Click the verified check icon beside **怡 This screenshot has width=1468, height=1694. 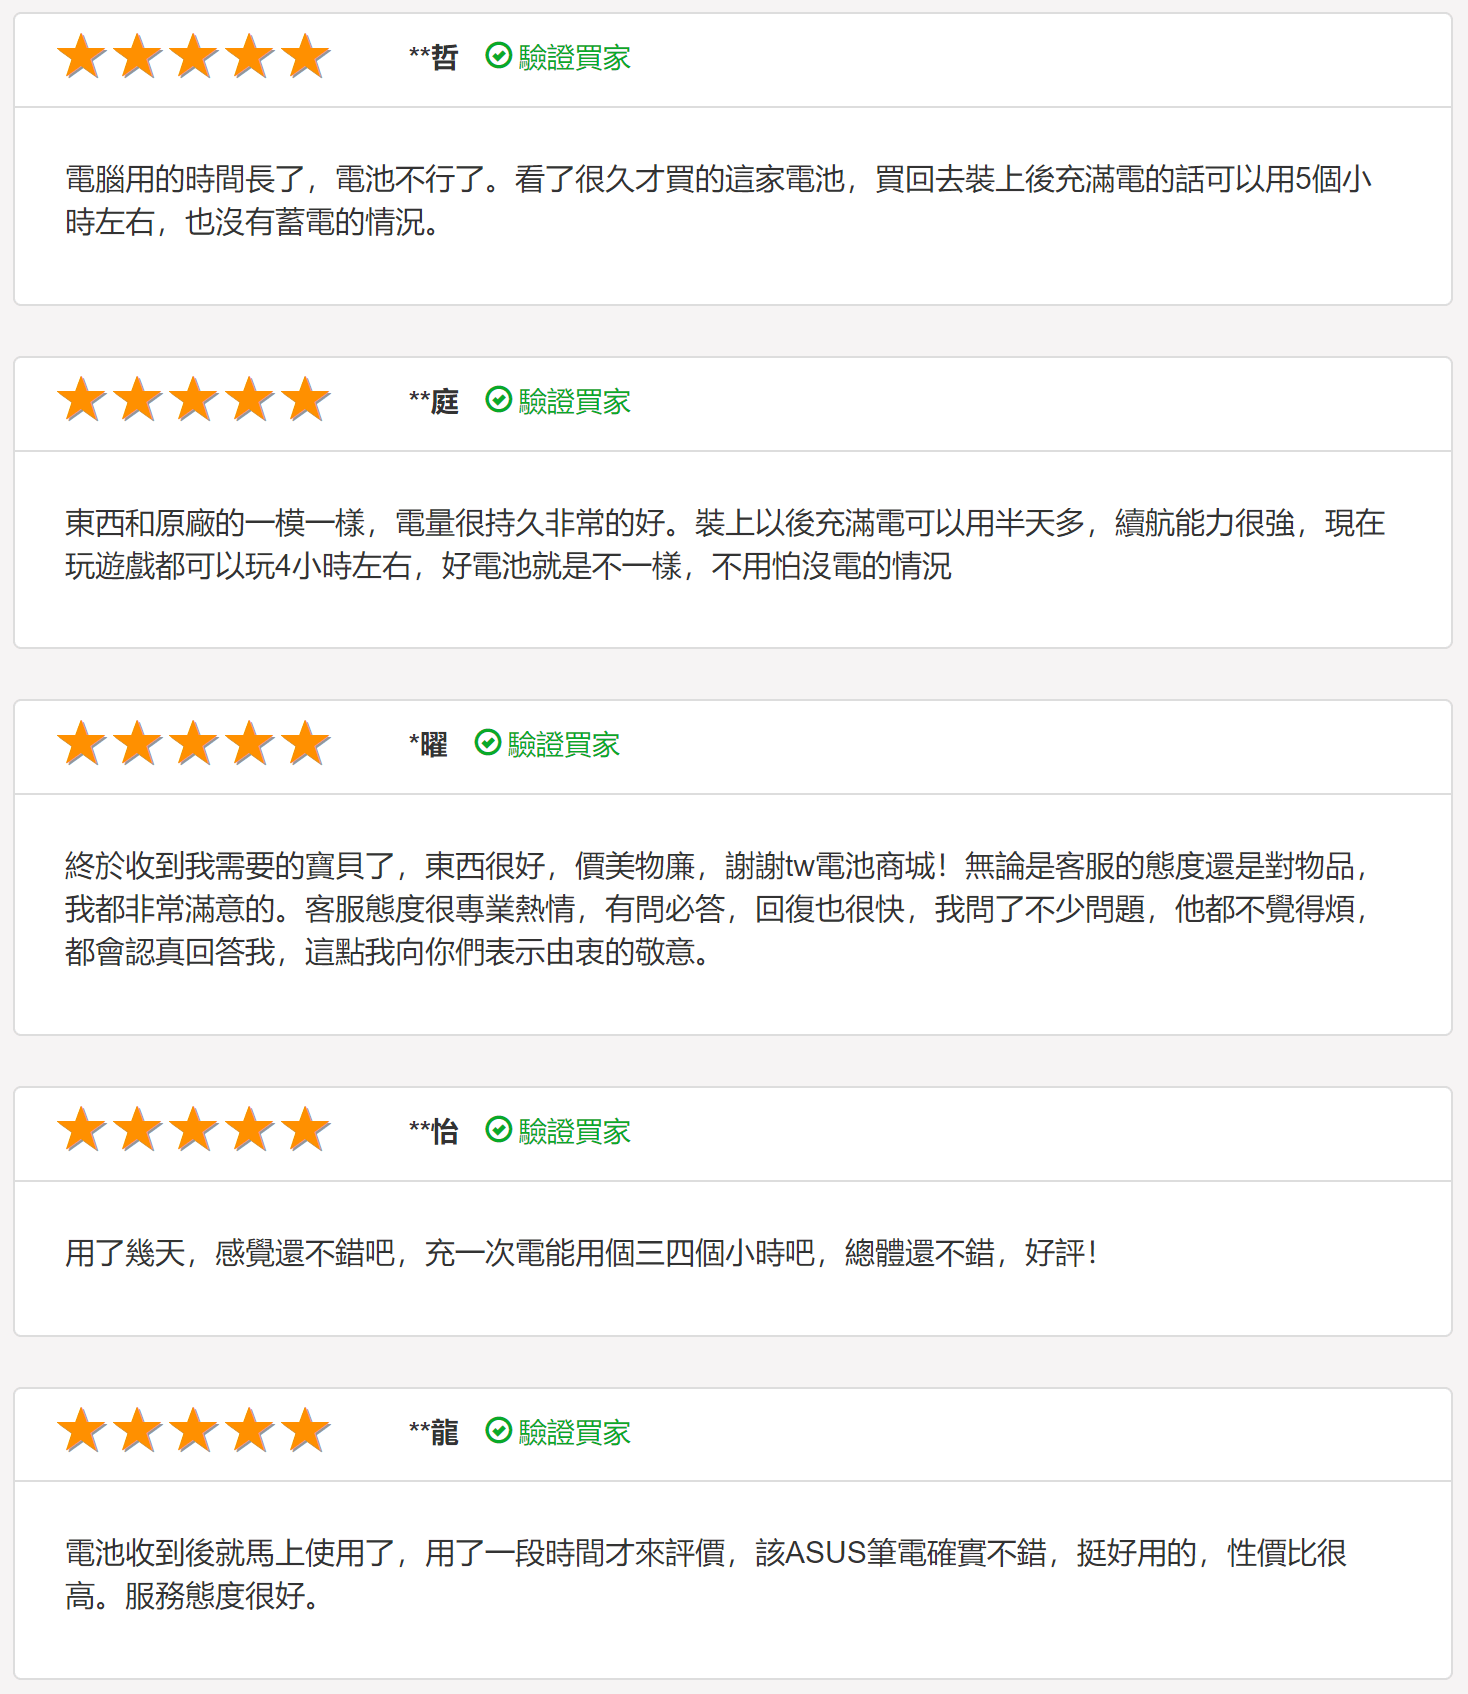coord(498,1130)
